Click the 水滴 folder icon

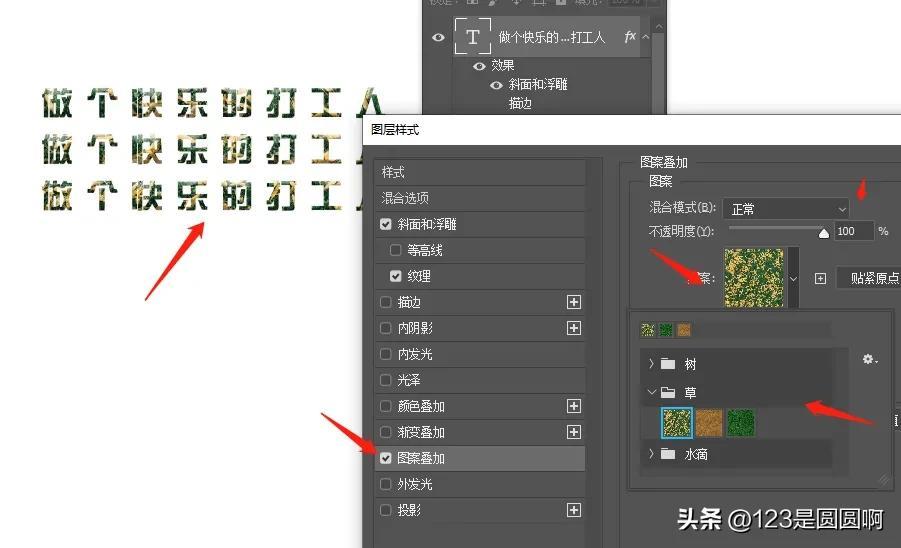667,454
